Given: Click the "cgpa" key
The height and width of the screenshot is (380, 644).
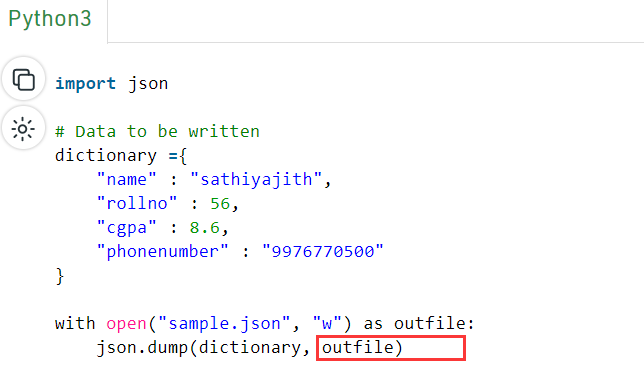Looking at the screenshot, I should [126, 228].
